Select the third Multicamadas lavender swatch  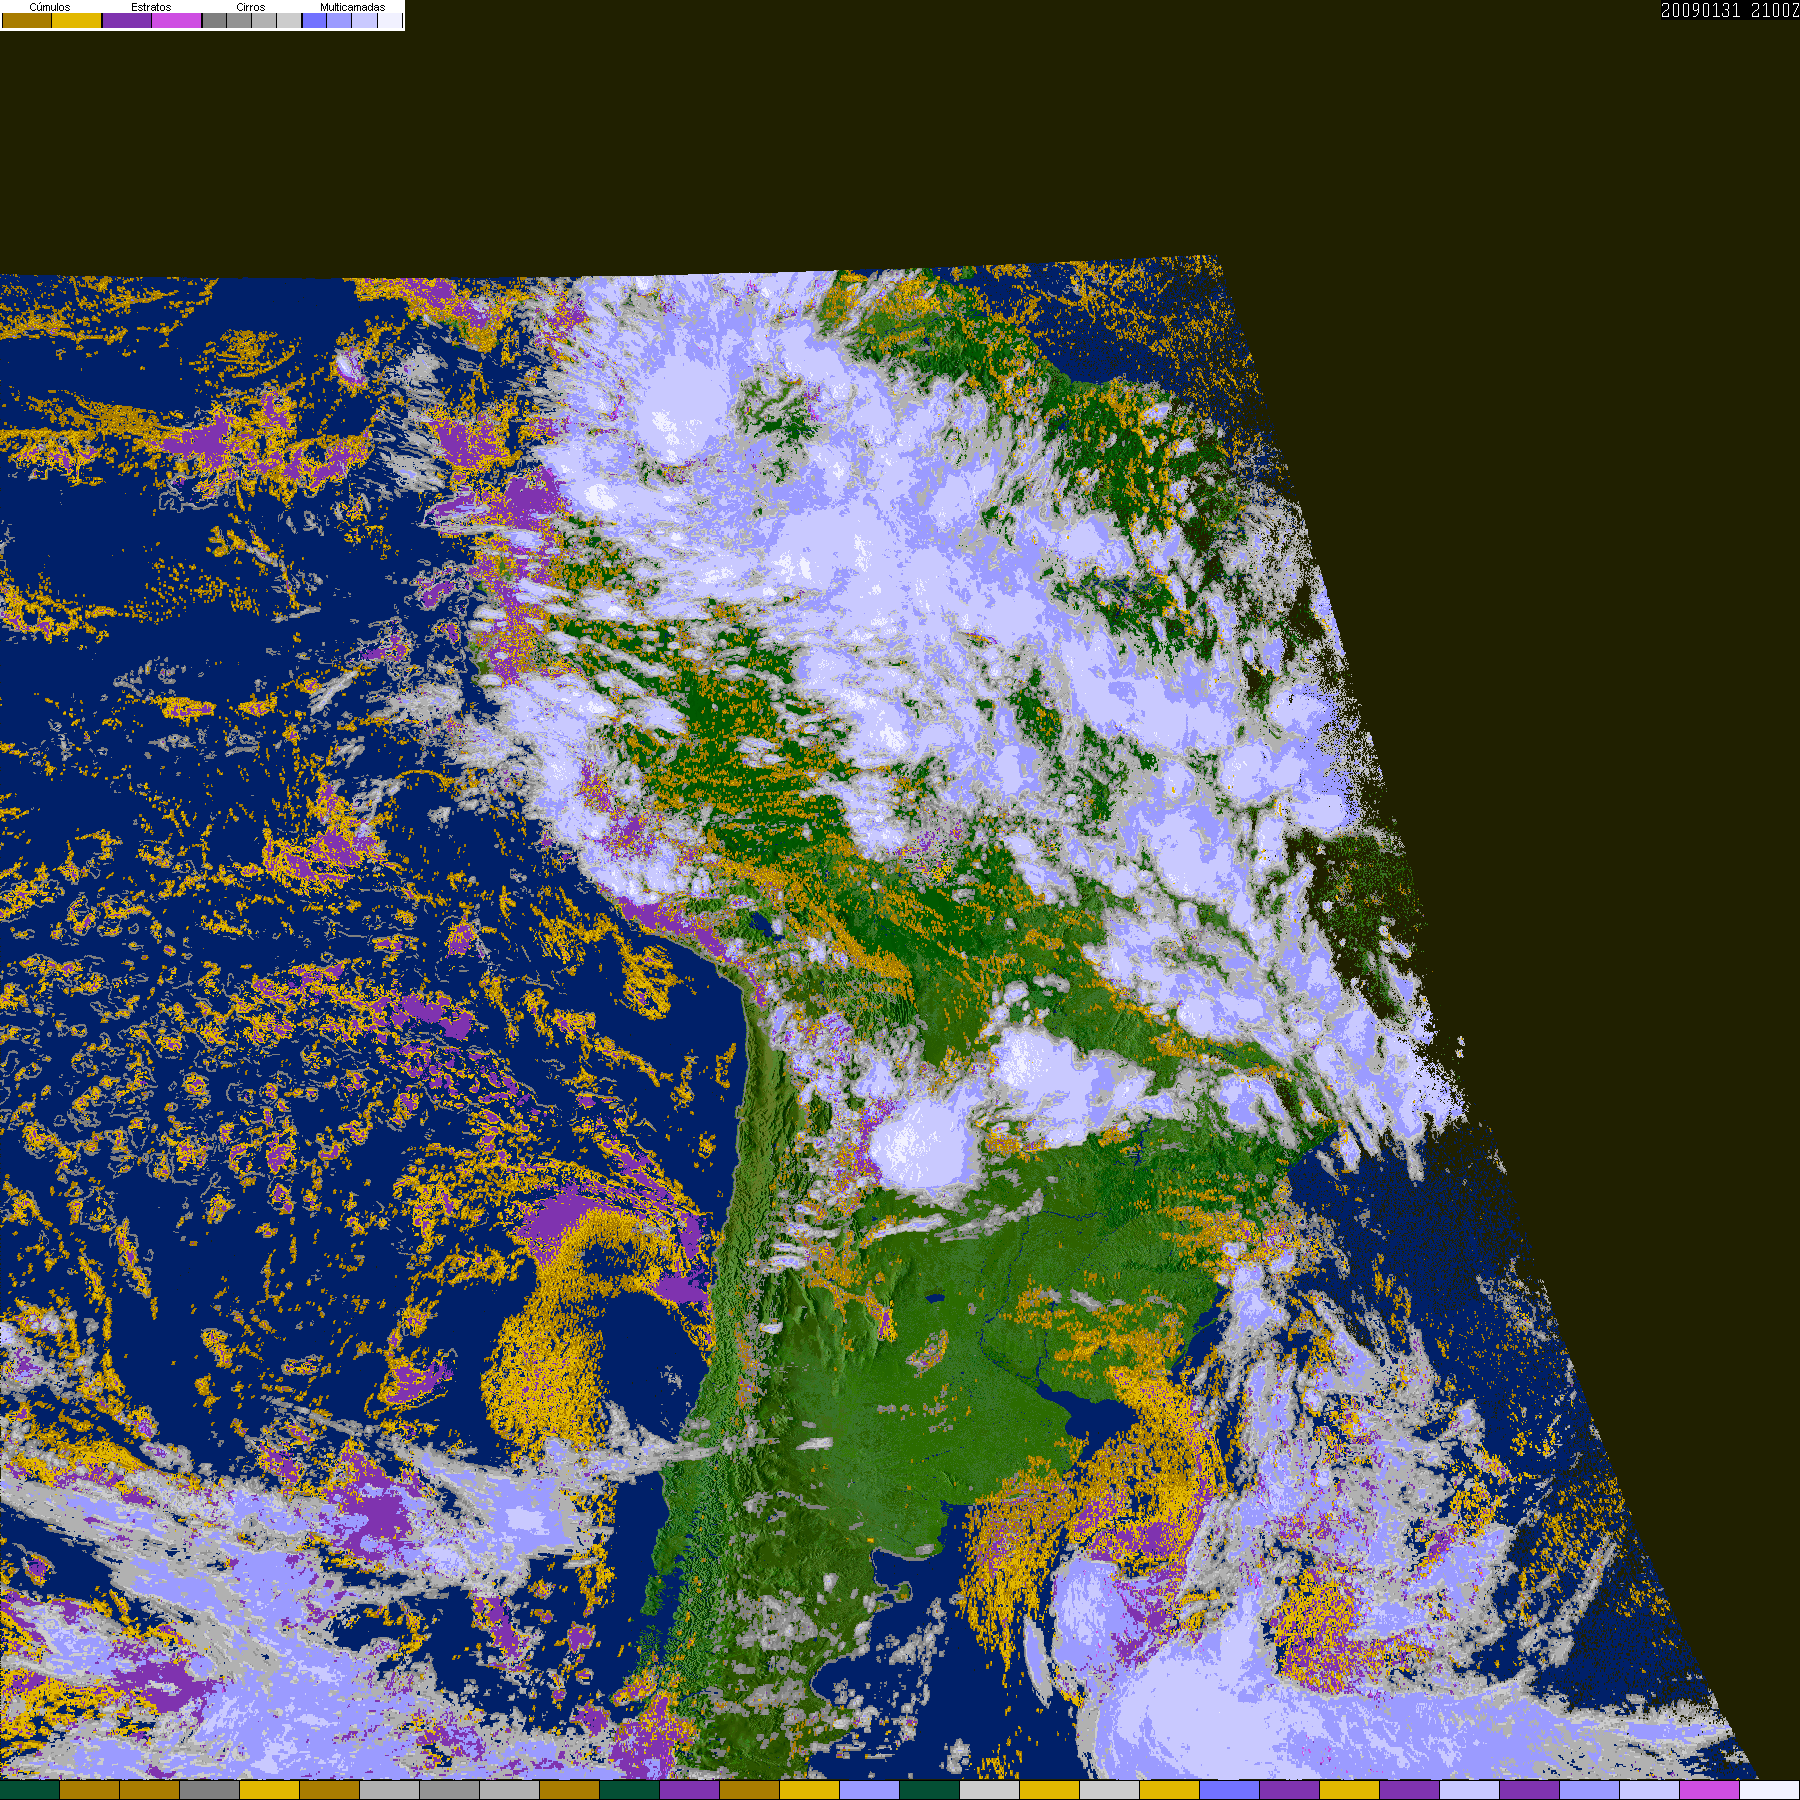coord(364,20)
